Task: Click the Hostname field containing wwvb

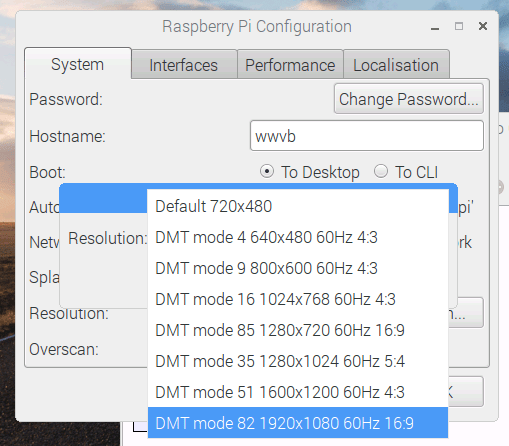Action: click(x=367, y=136)
